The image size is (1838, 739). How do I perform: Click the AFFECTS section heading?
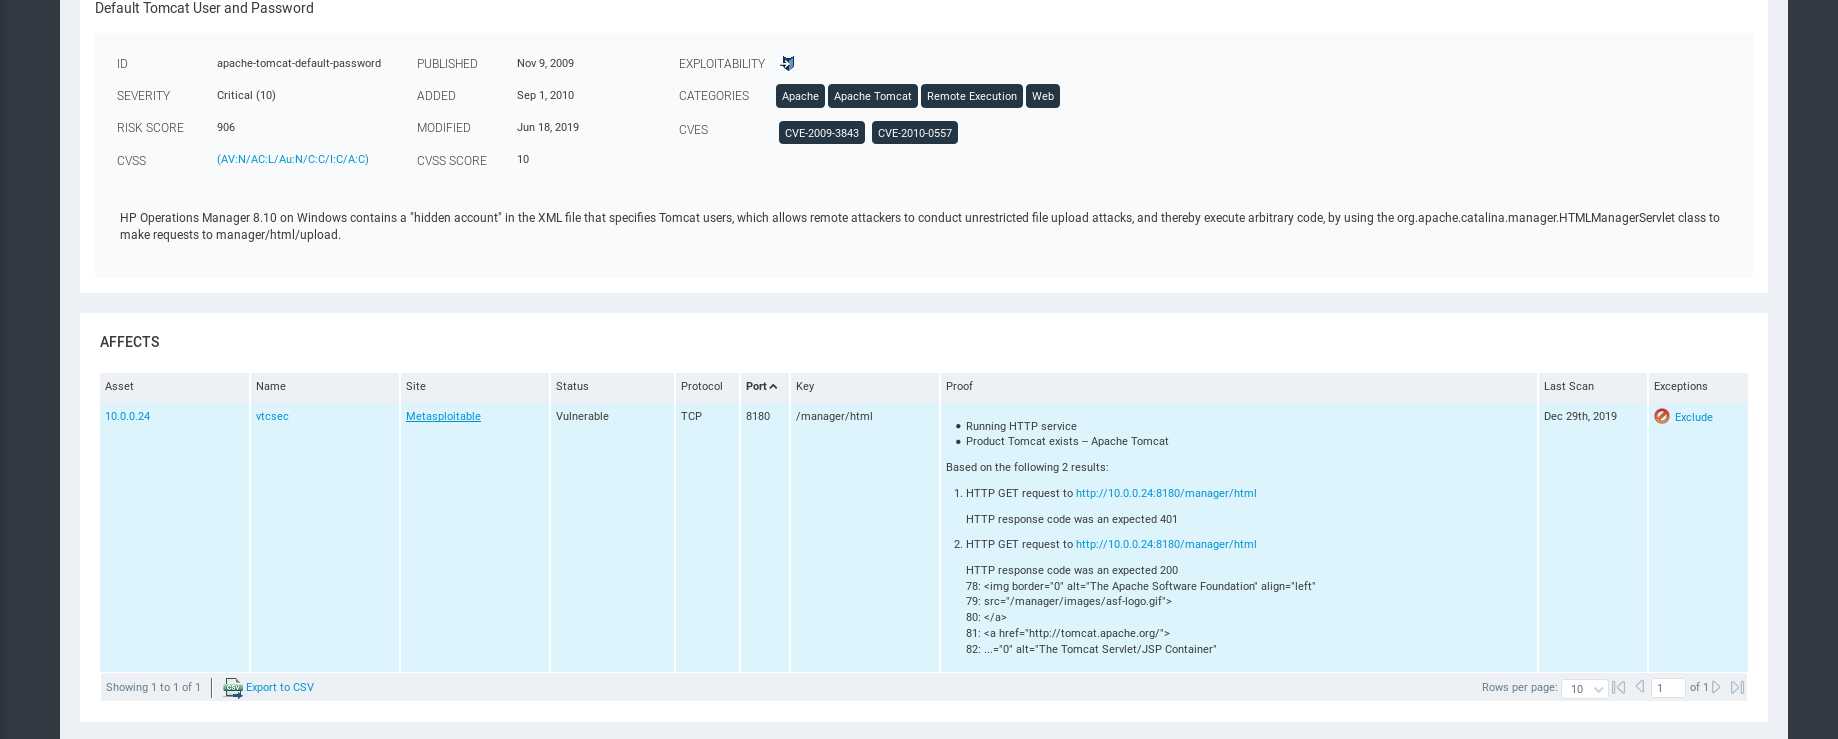coord(130,342)
